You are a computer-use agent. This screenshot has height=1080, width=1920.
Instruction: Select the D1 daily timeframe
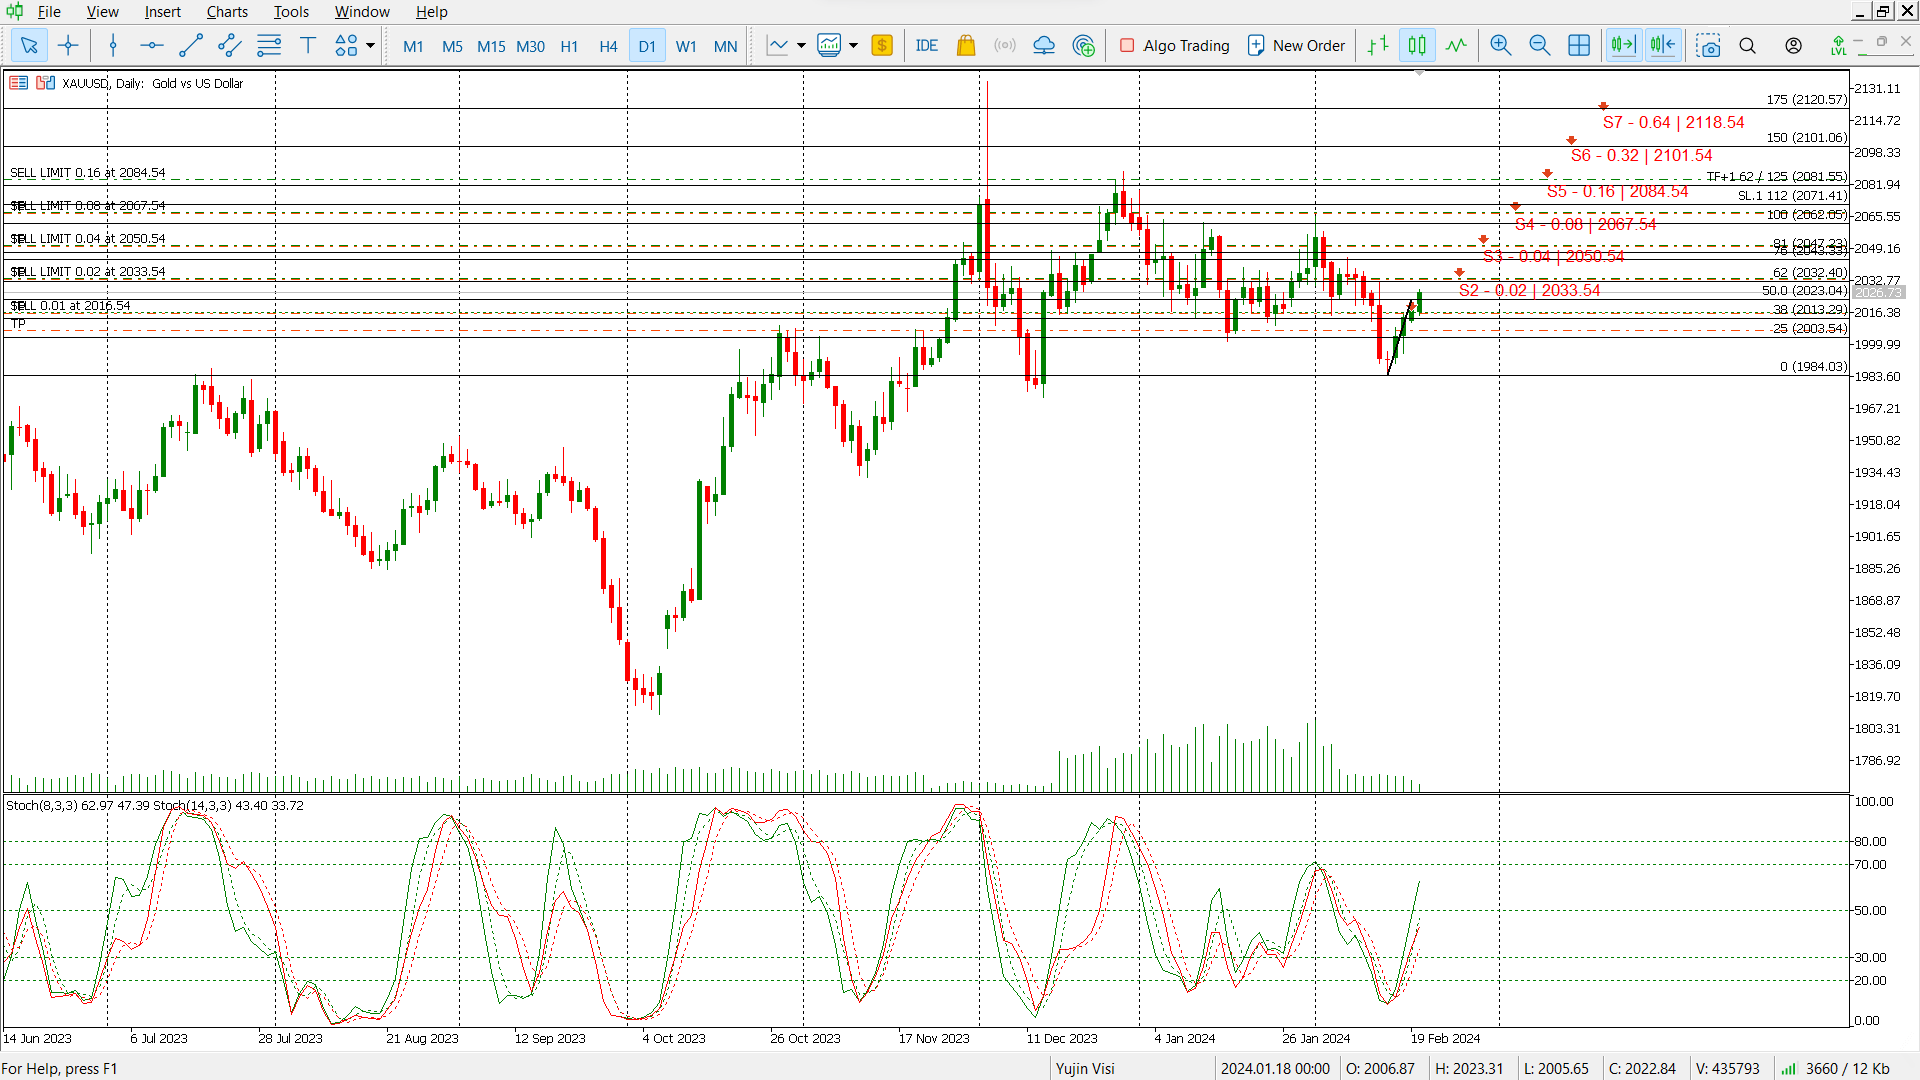tap(647, 46)
